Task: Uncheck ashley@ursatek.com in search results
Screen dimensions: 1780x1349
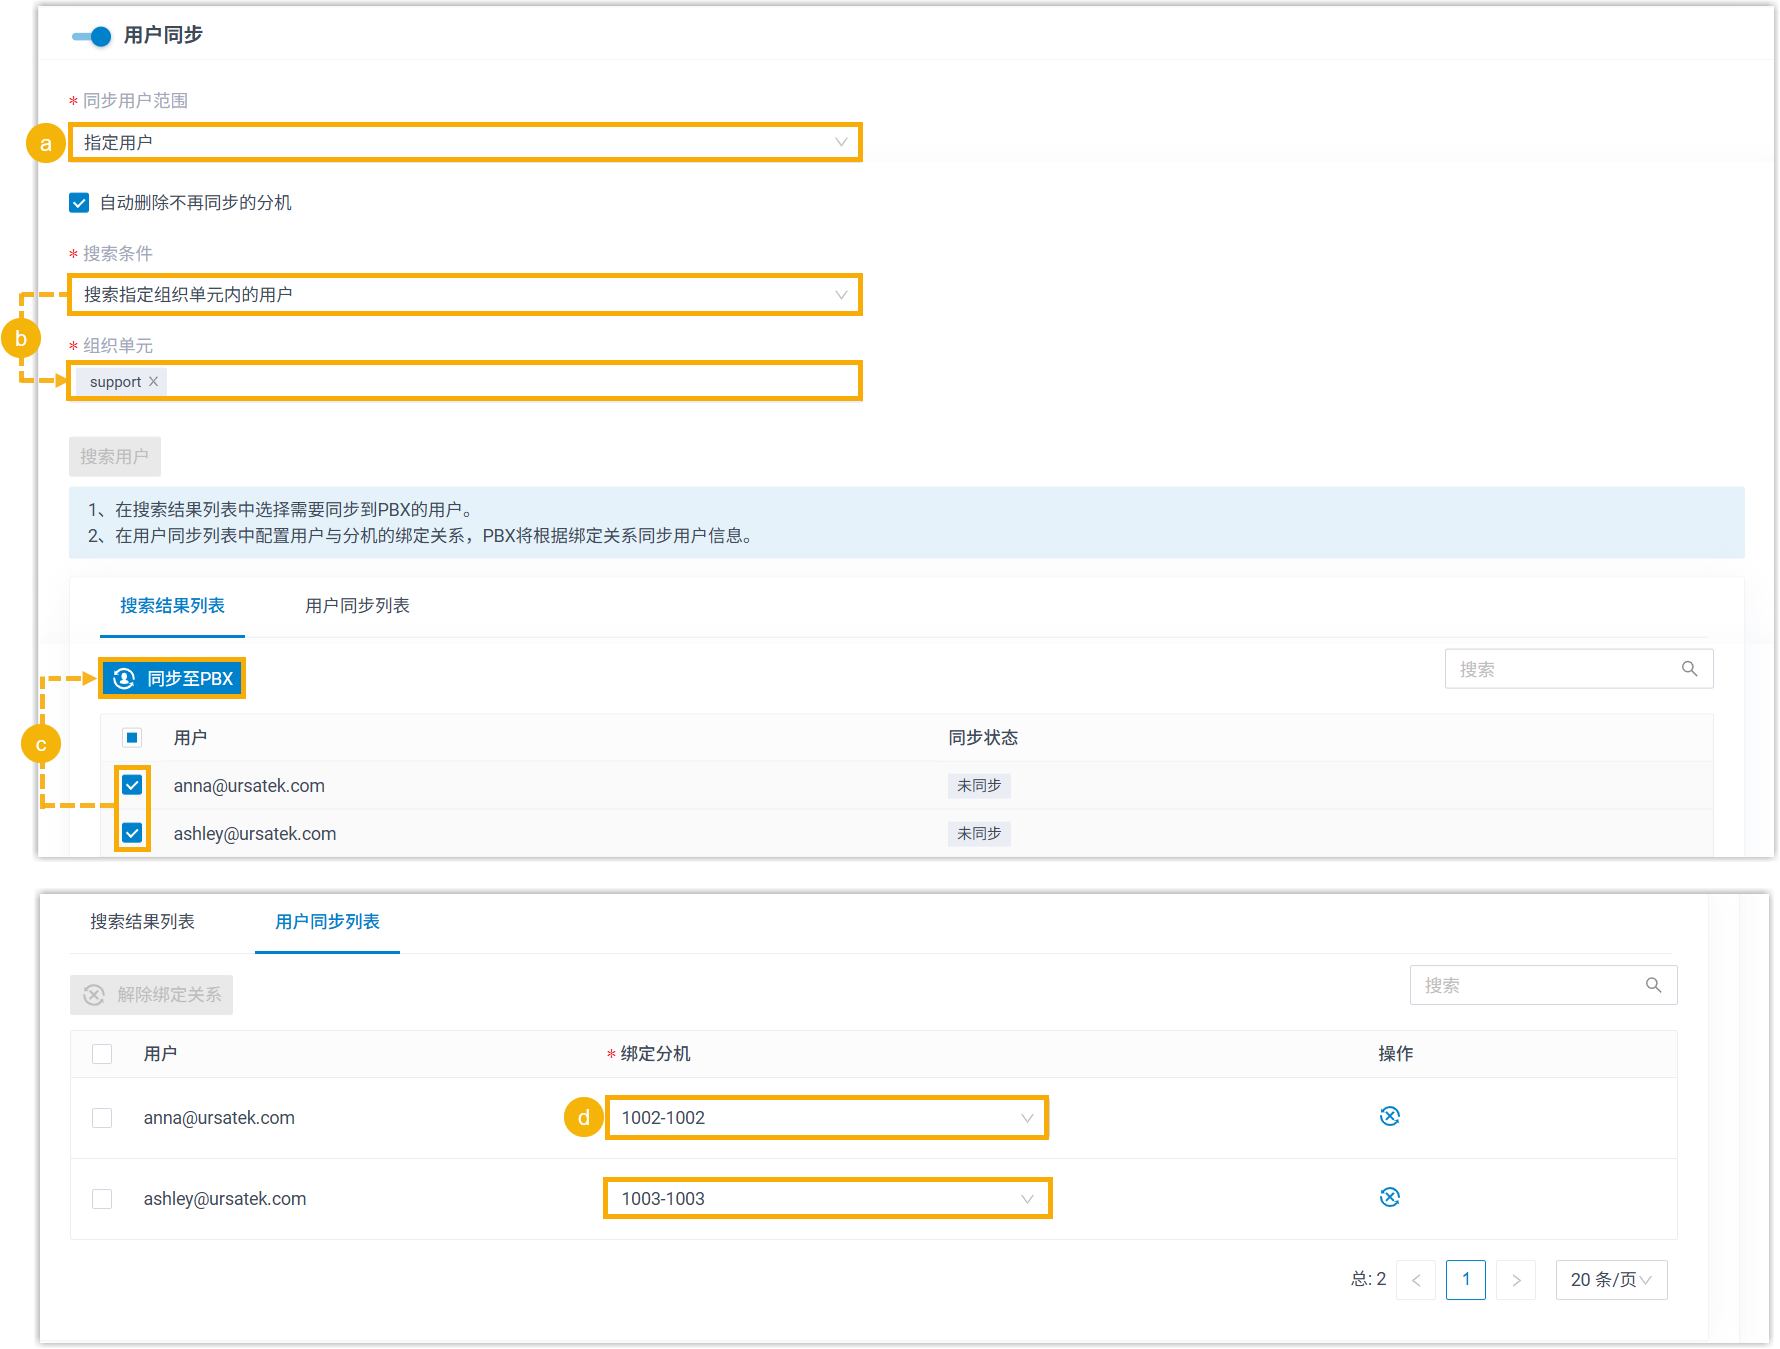Action: pos(132,833)
